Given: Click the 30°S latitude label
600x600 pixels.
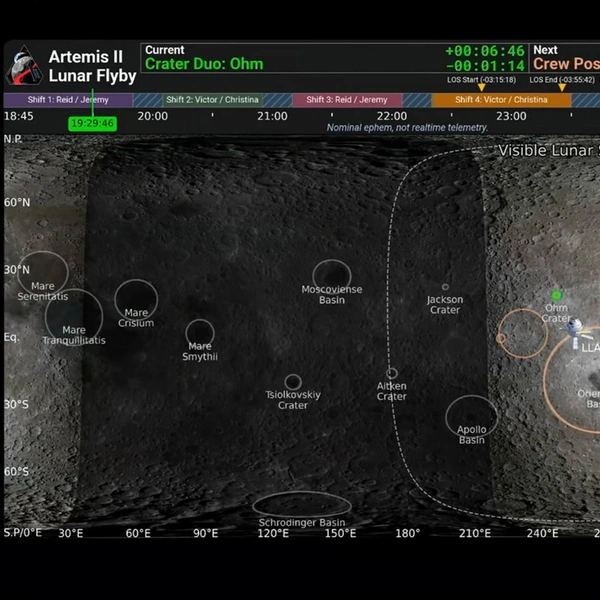Looking at the screenshot, I should click(x=16, y=404).
